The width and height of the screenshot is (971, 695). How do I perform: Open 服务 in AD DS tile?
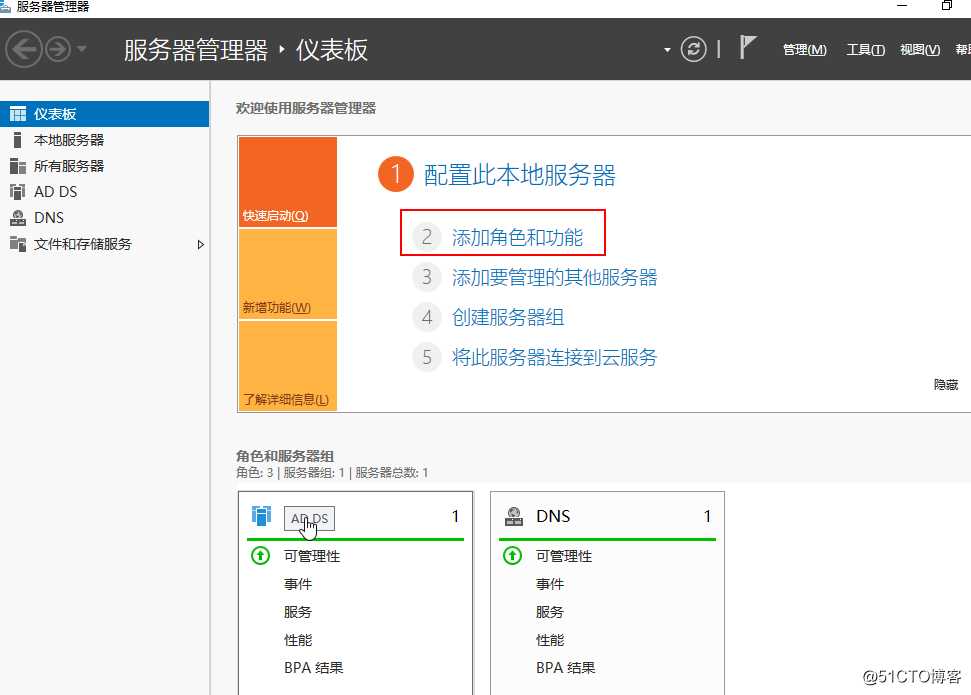pos(298,612)
